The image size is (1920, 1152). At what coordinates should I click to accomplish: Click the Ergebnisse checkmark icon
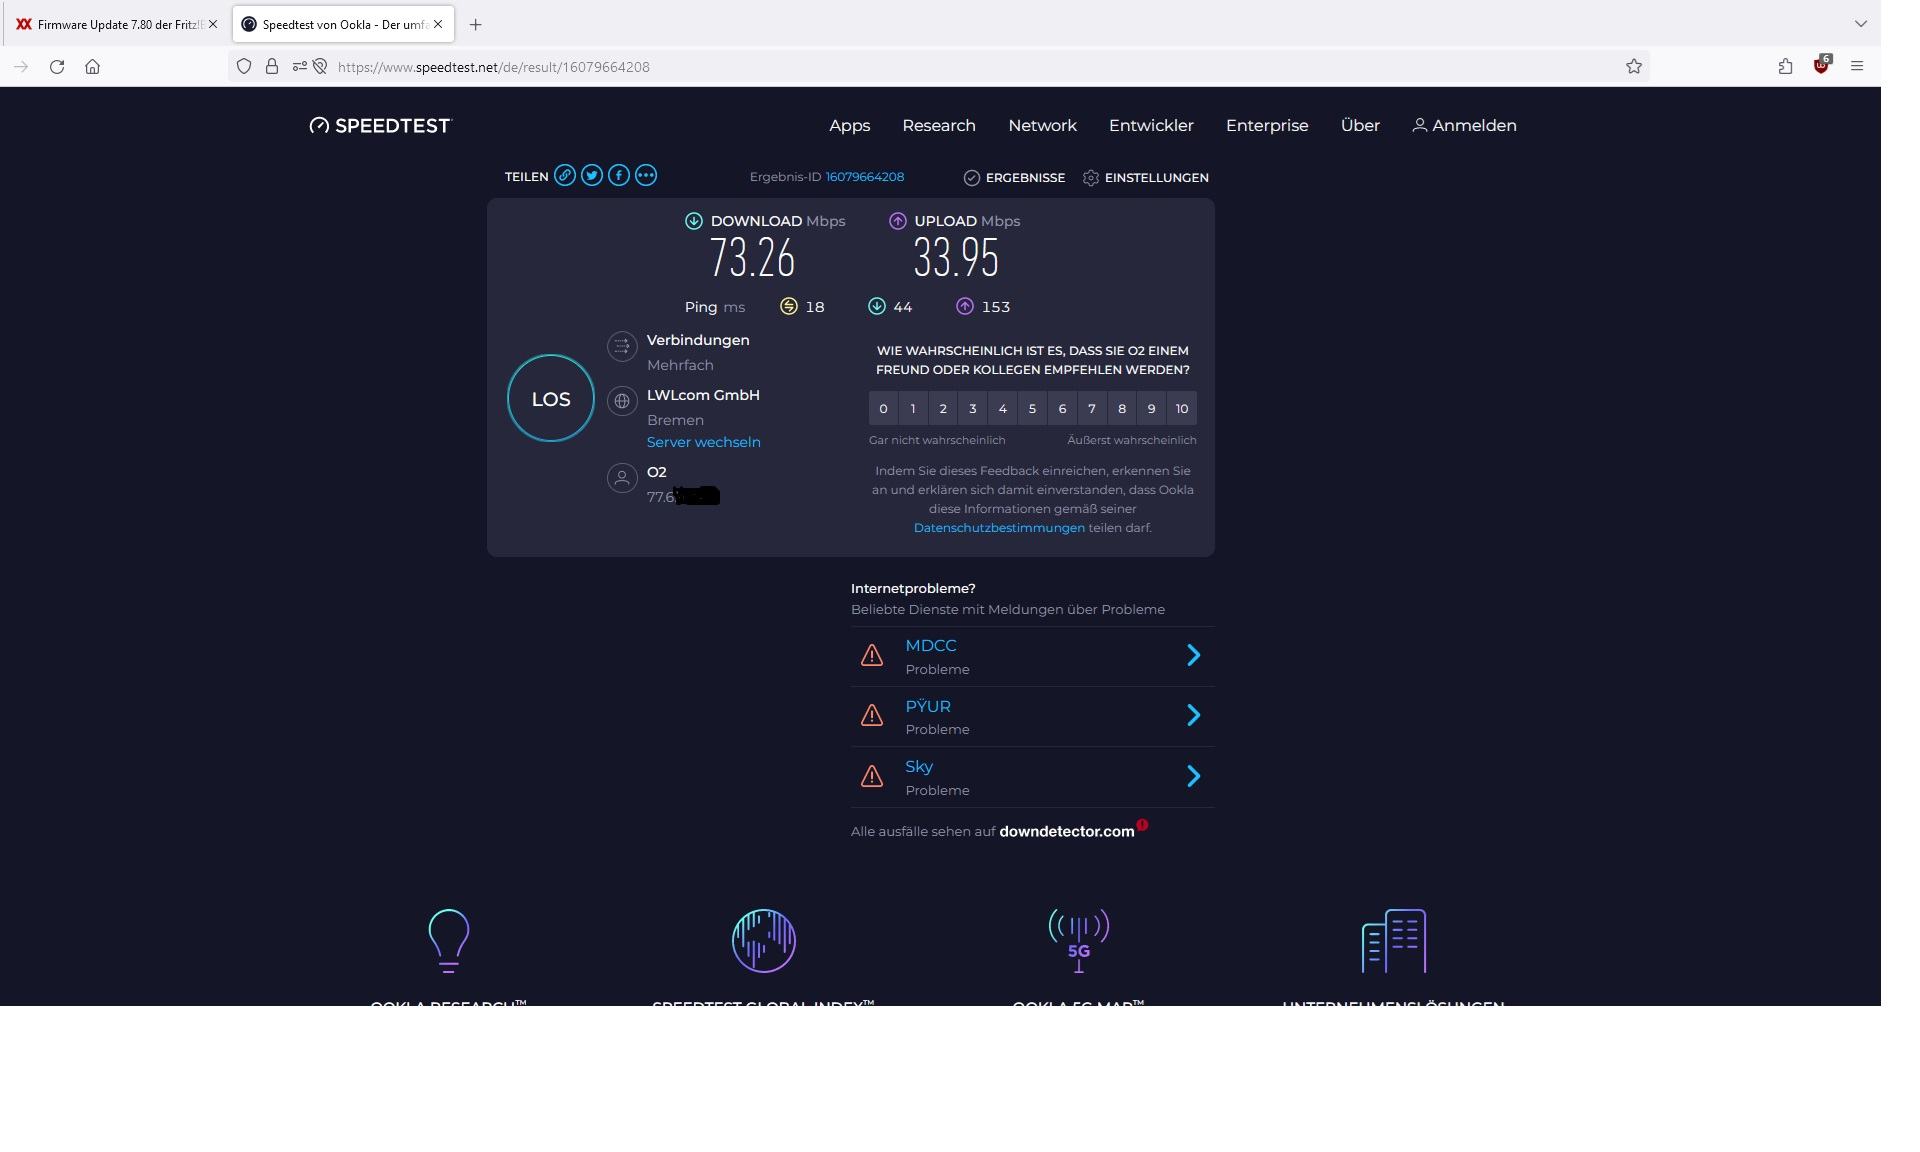[x=971, y=178]
